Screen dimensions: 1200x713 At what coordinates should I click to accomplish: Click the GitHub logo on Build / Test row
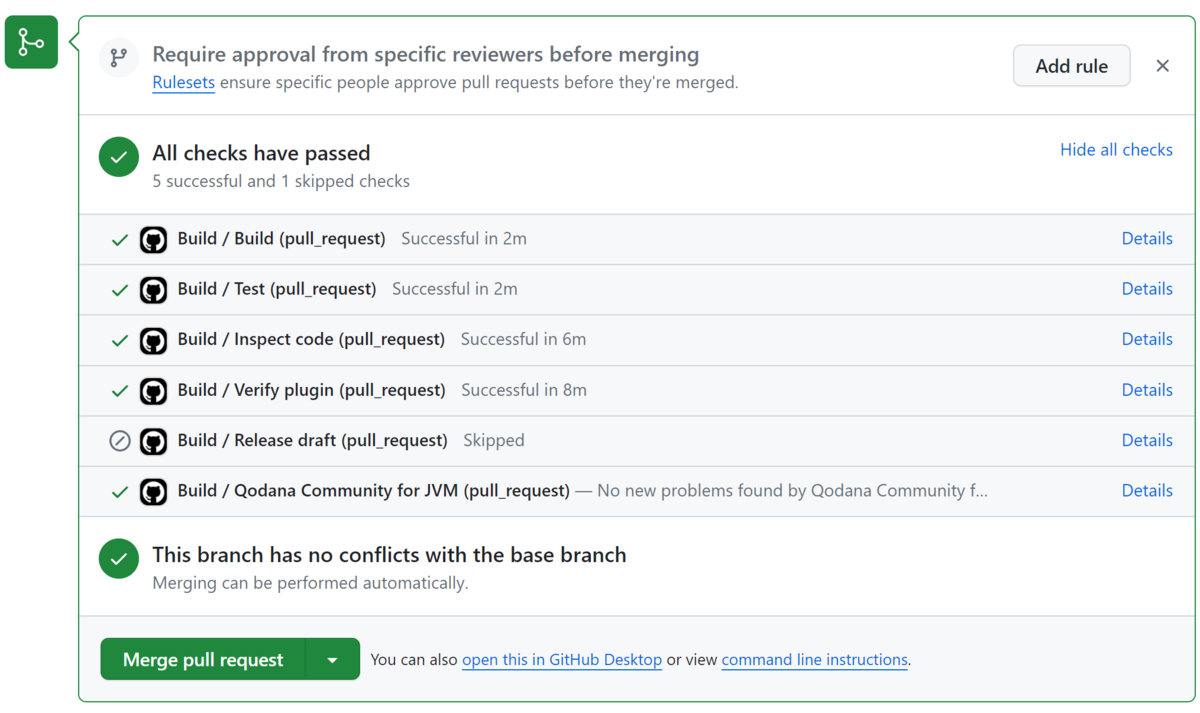click(x=153, y=290)
